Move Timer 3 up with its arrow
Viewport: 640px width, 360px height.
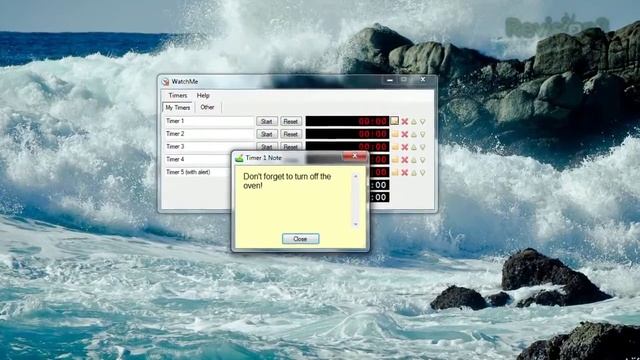414,147
